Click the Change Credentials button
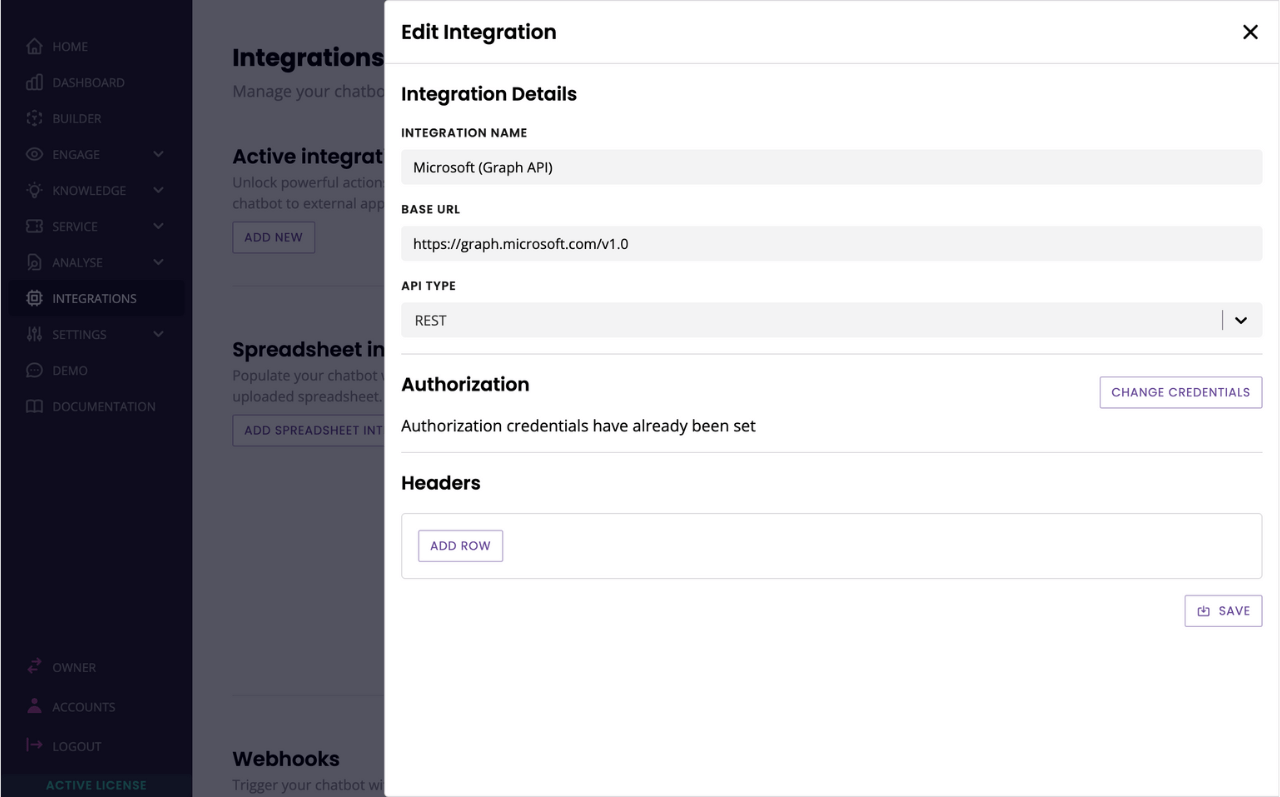This screenshot has width=1280, height=797. pos(1180,392)
